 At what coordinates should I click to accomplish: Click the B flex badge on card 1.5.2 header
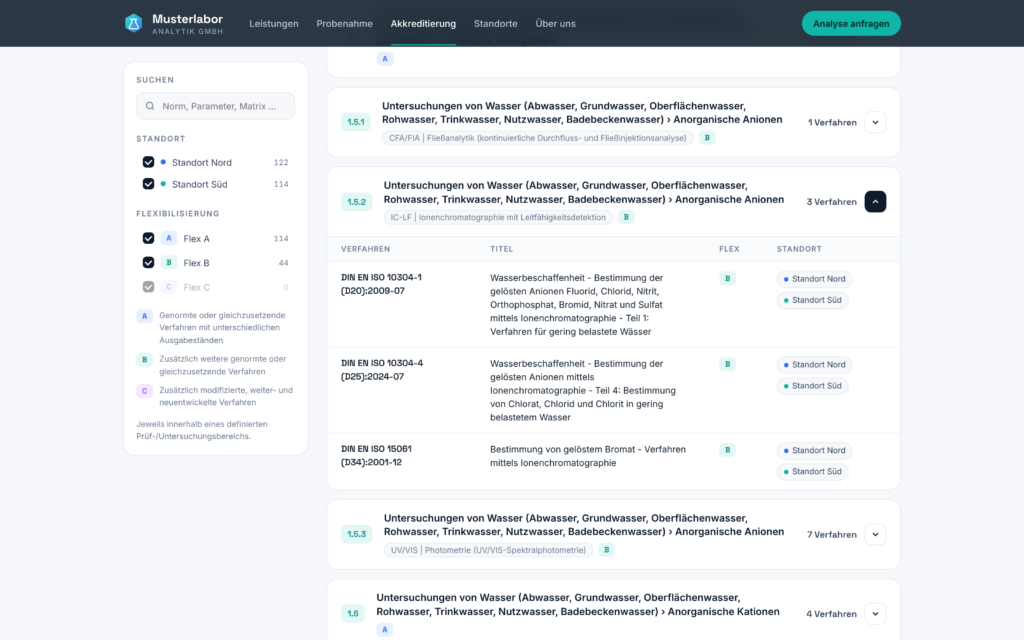(x=626, y=217)
